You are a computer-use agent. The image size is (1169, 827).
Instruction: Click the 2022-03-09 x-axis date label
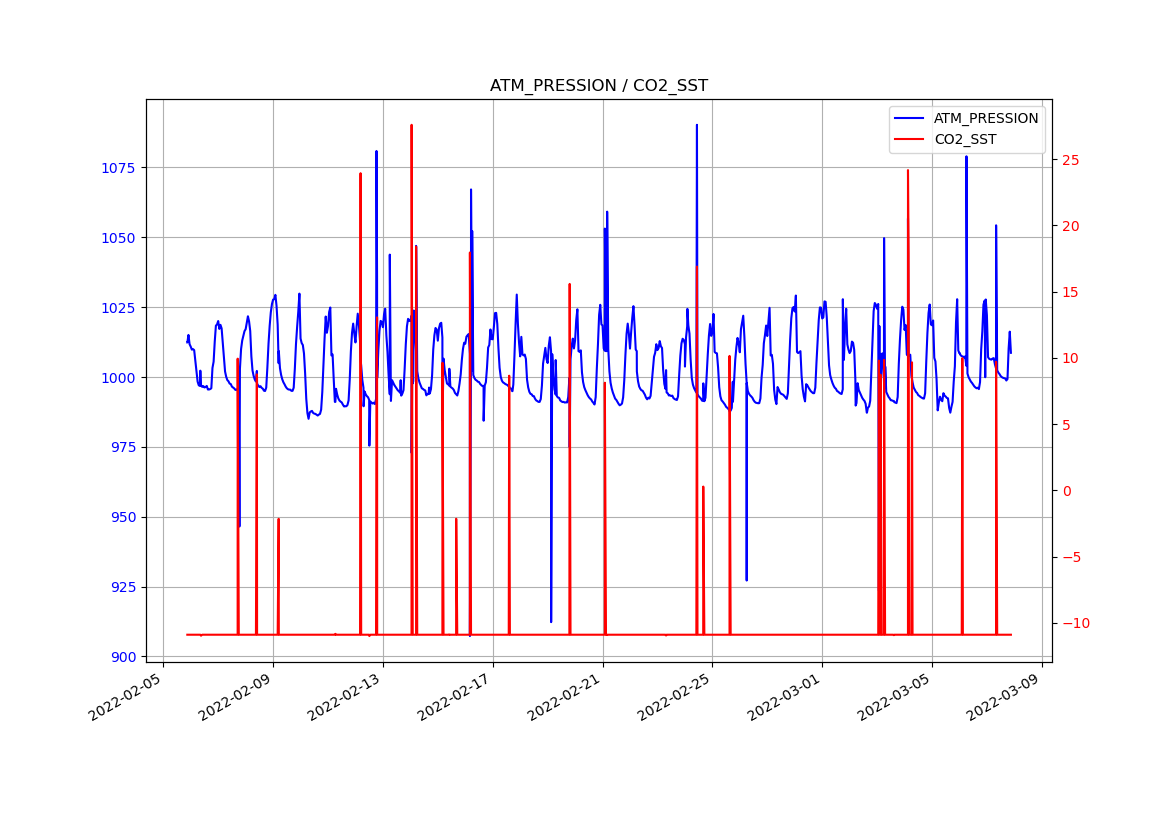1005,696
